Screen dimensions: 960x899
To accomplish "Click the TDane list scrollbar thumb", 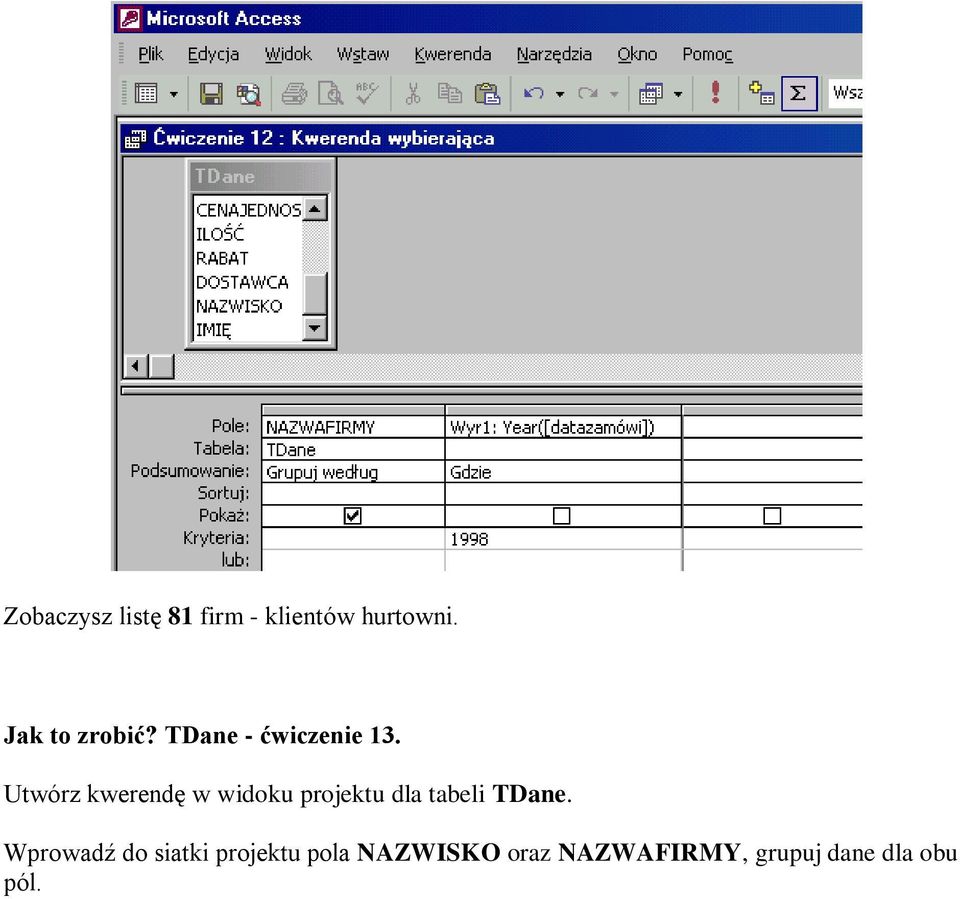I will (315, 293).
